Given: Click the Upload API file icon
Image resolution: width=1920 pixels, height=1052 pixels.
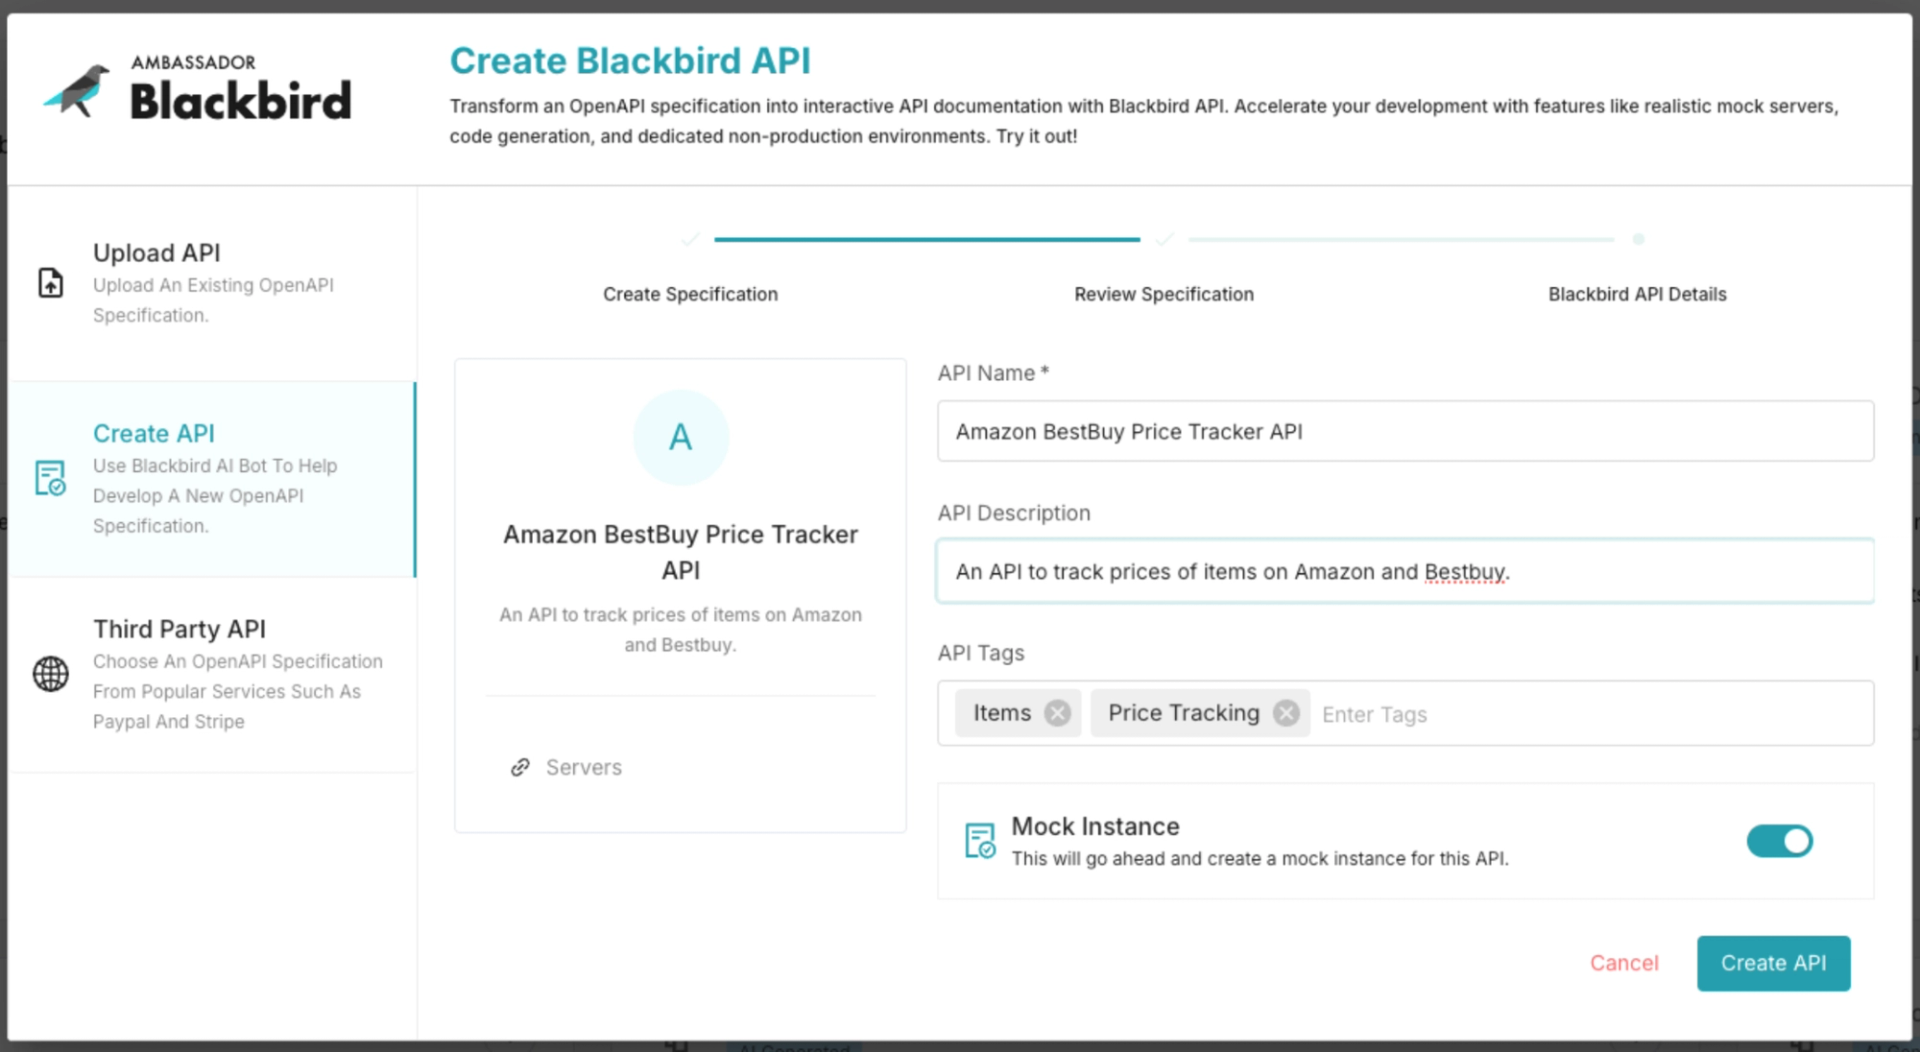Looking at the screenshot, I should [50, 283].
